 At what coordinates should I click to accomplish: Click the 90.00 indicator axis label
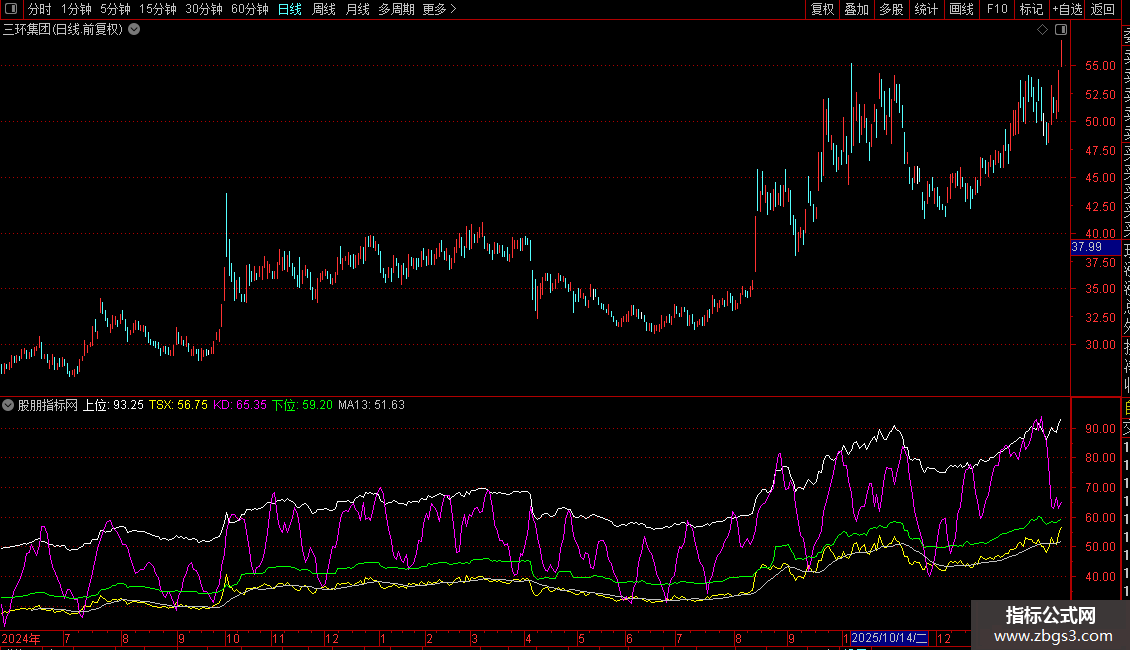(x=1100, y=429)
